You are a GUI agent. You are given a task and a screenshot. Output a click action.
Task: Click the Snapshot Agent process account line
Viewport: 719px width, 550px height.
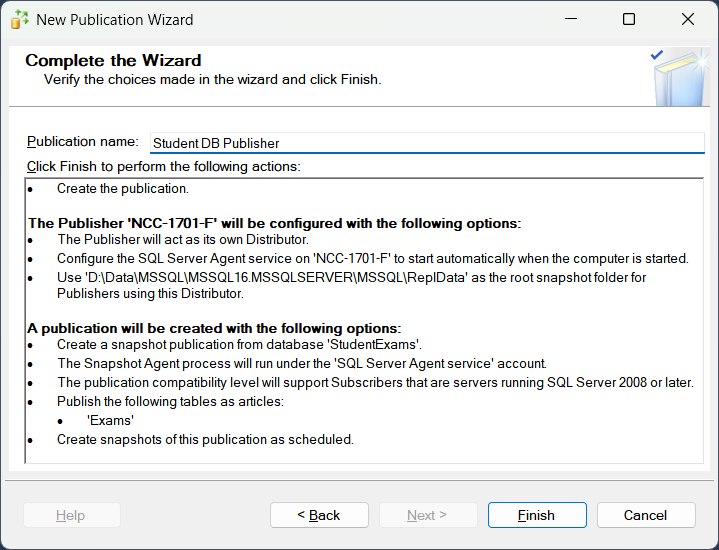302,364
